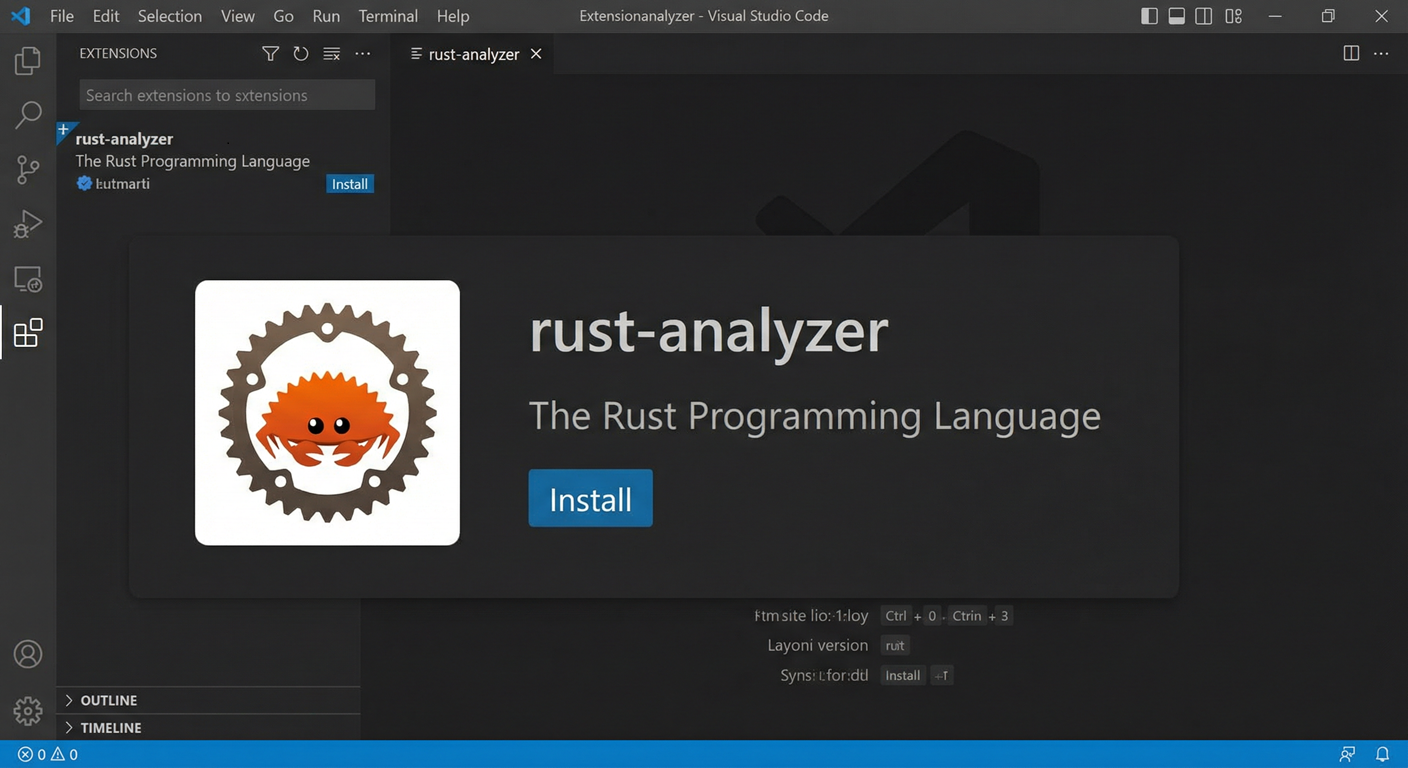Click the publisher name under rust-analyzer

pos(122,184)
